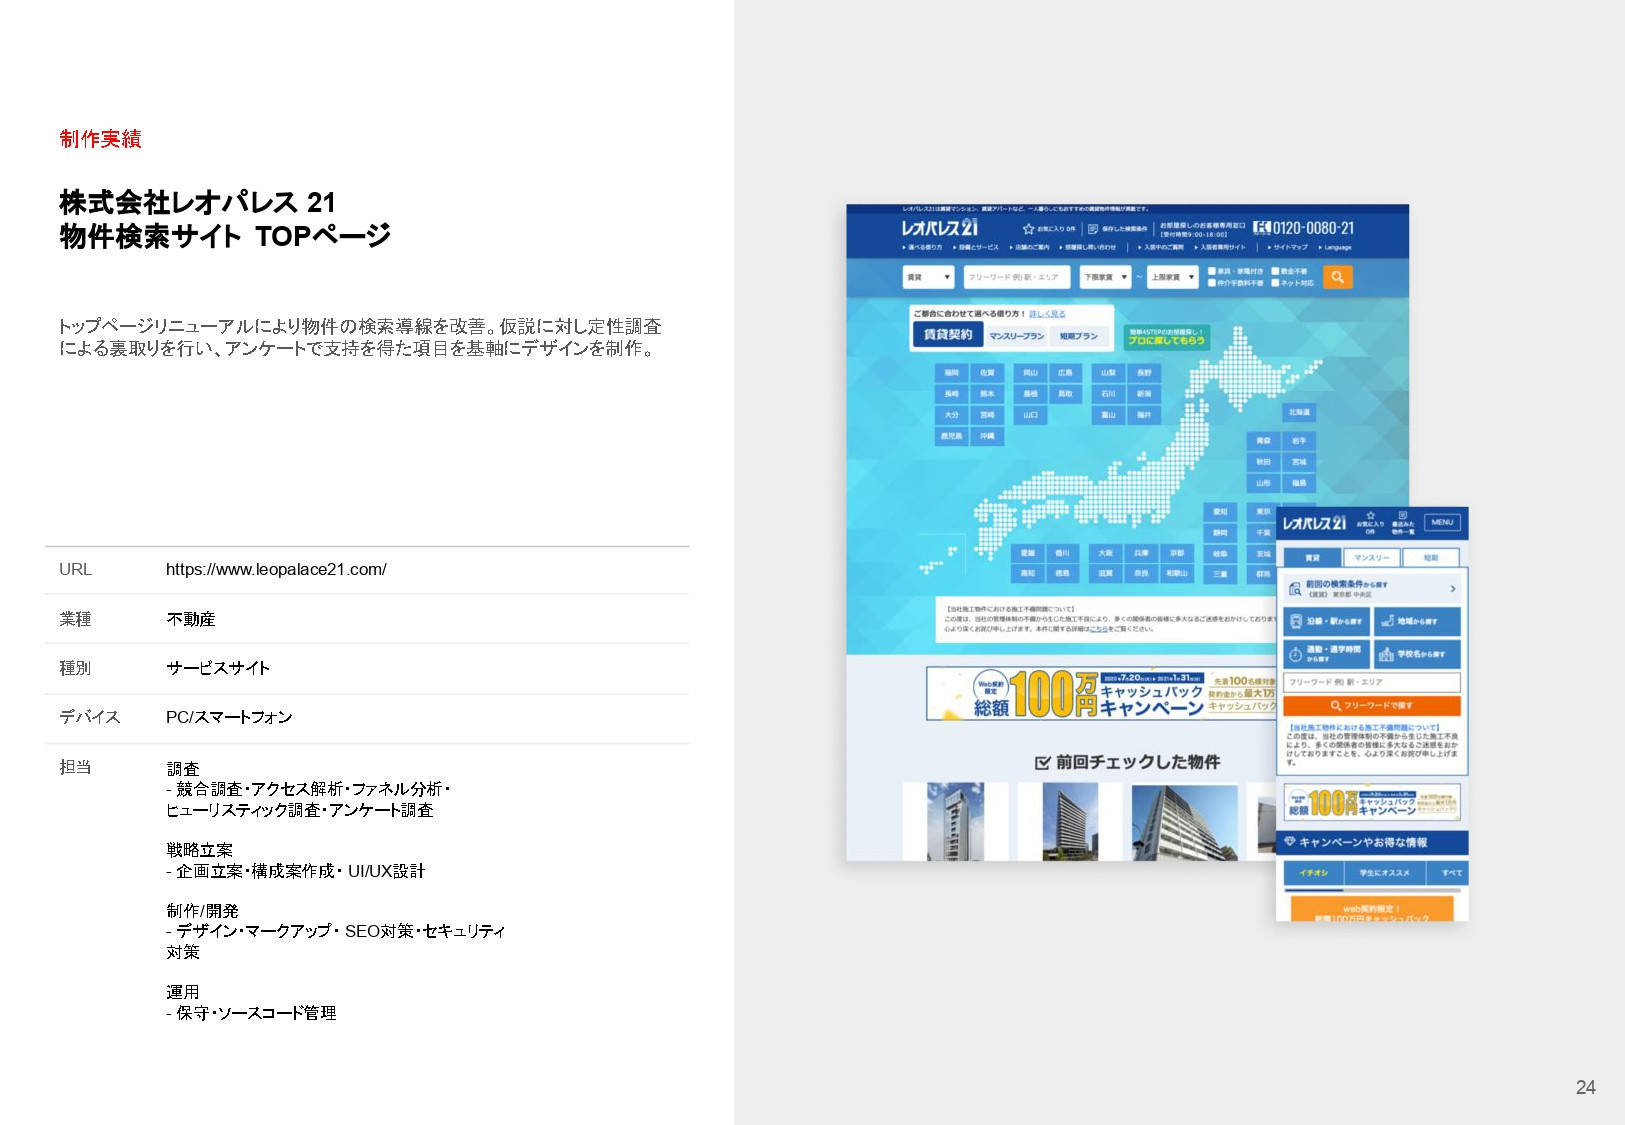Tap the train icon for 沿線・駅から探す
The image size is (1625, 1125).
[1297, 620]
